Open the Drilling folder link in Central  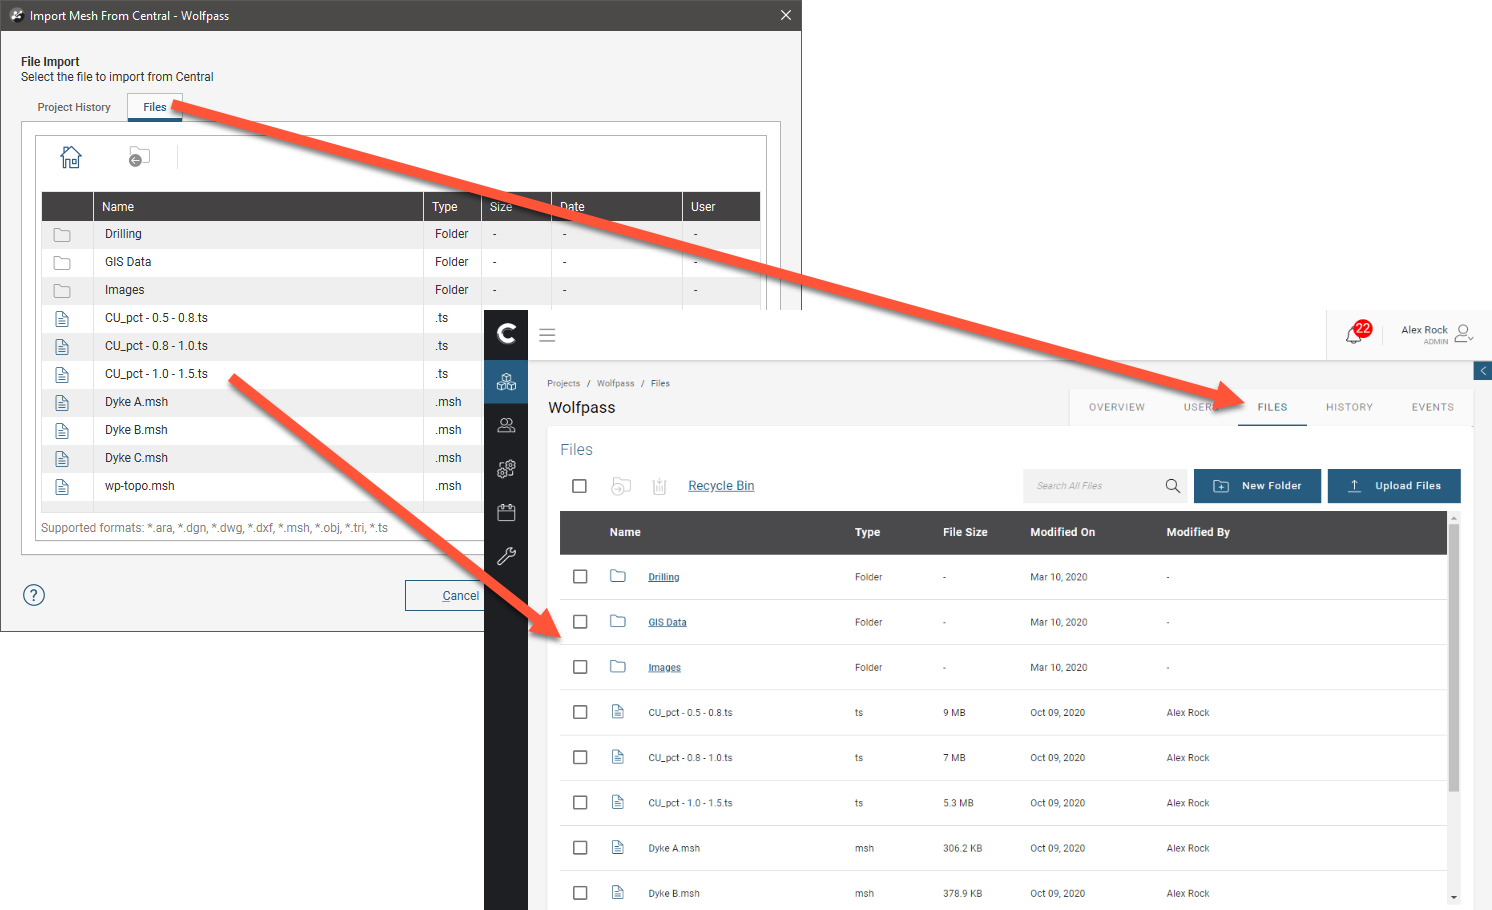tap(663, 577)
